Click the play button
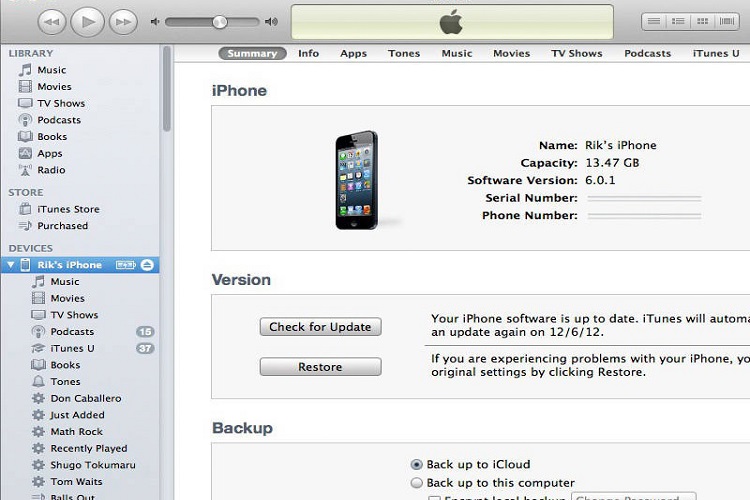The width and height of the screenshot is (750, 500). pyautogui.click(x=88, y=22)
